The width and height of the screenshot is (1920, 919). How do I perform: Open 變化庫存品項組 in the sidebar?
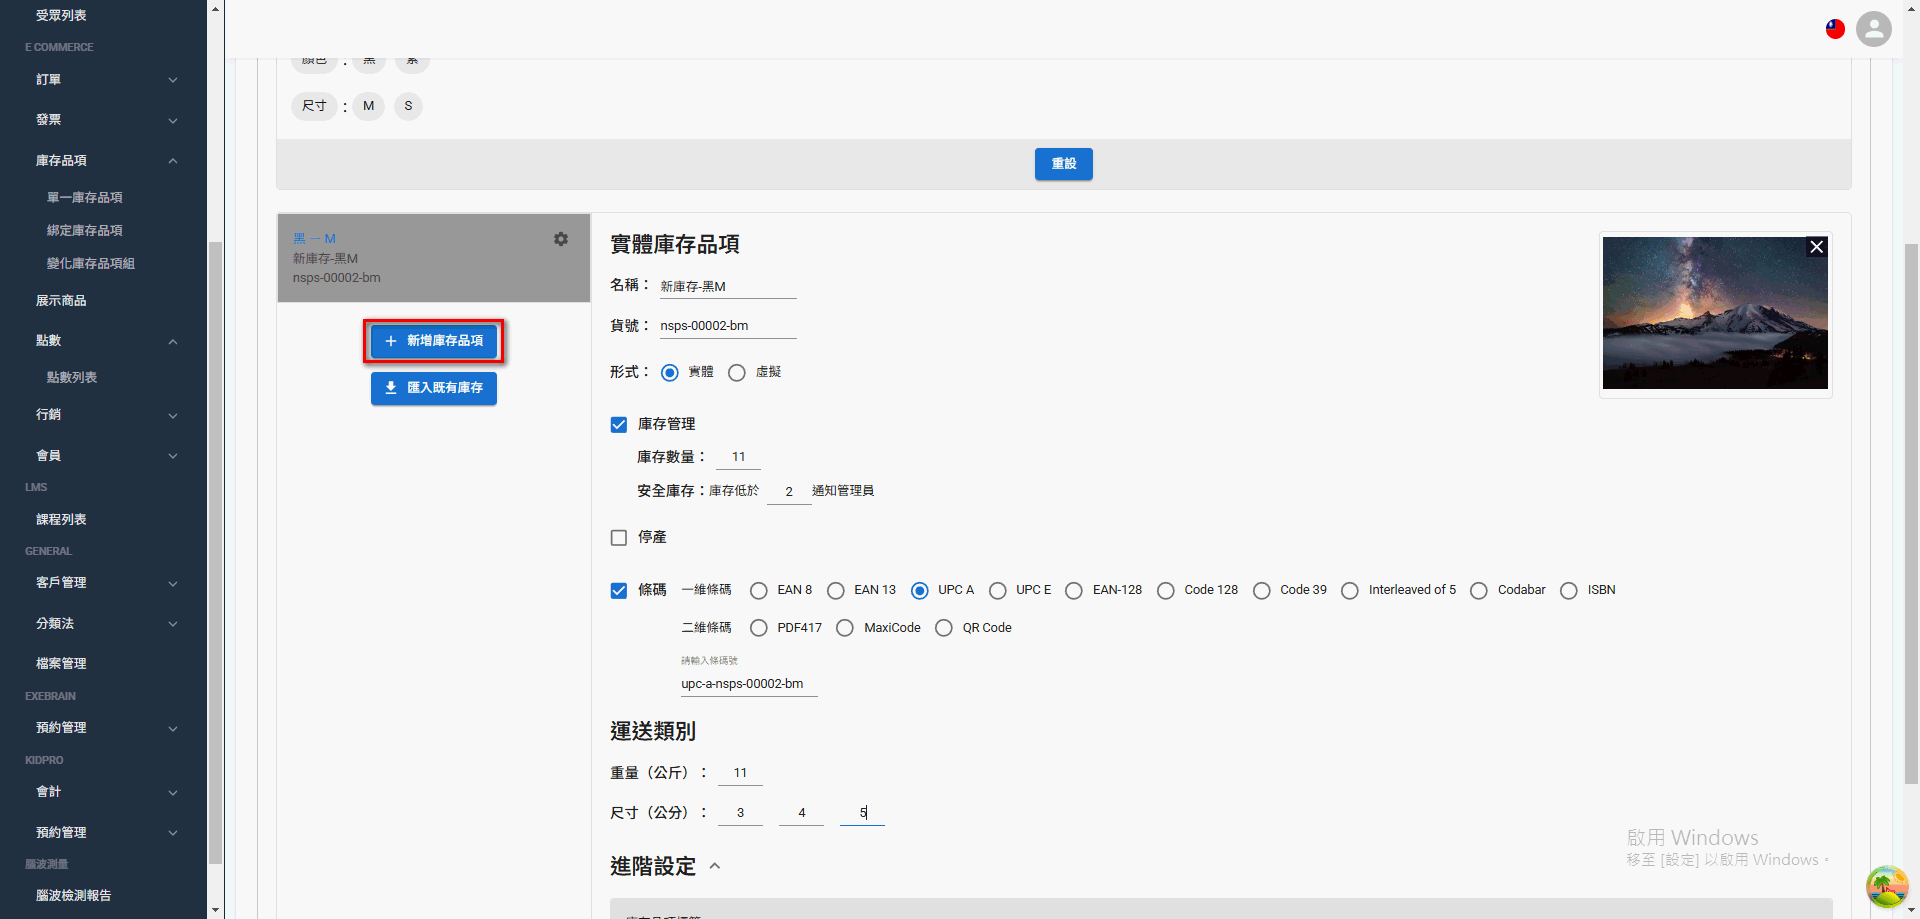coord(91,264)
